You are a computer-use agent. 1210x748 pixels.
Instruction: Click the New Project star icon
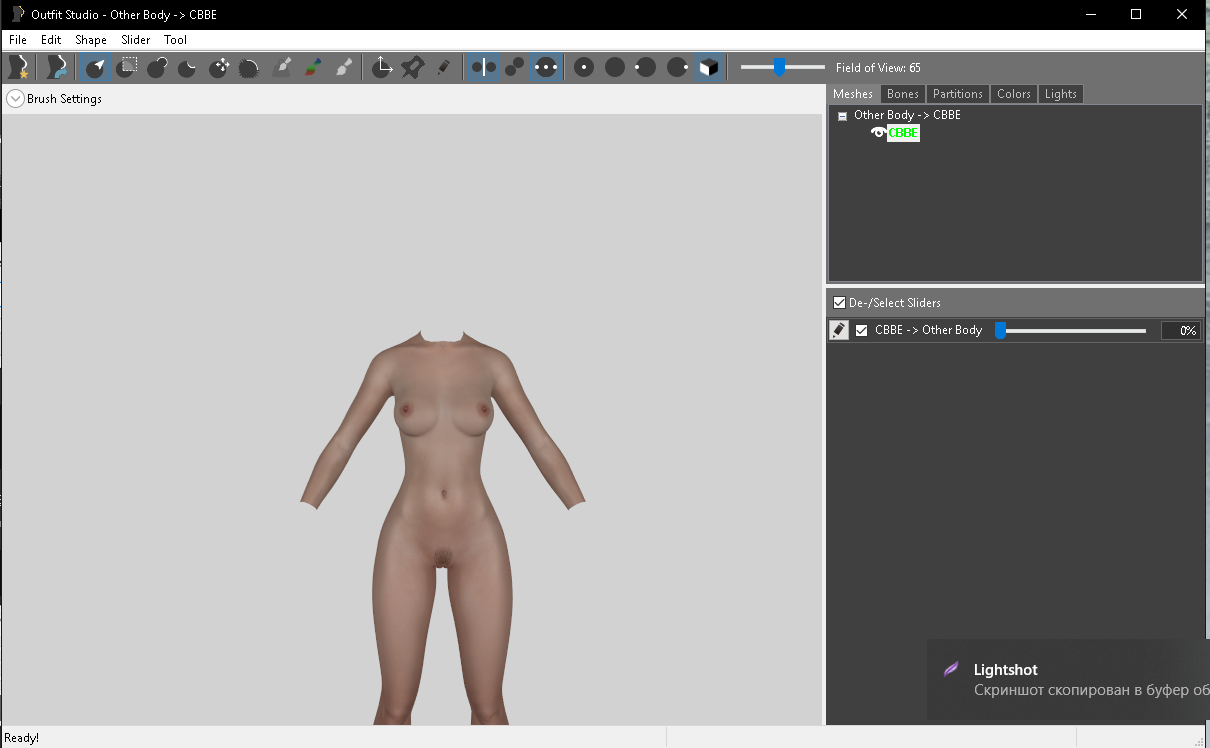pyautogui.click(x=18, y=67)
